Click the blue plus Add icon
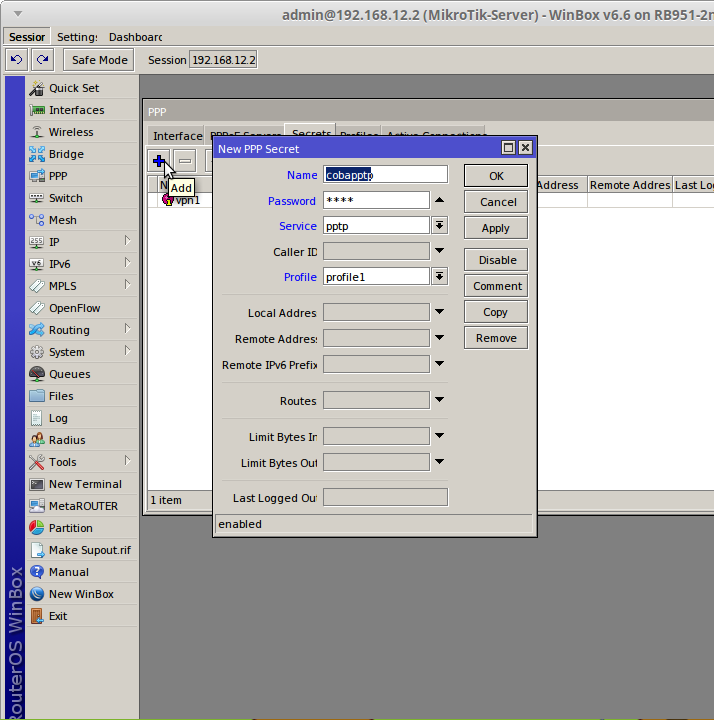The height and width of the screenshot is (720, 714). click(x=159, y=161)
